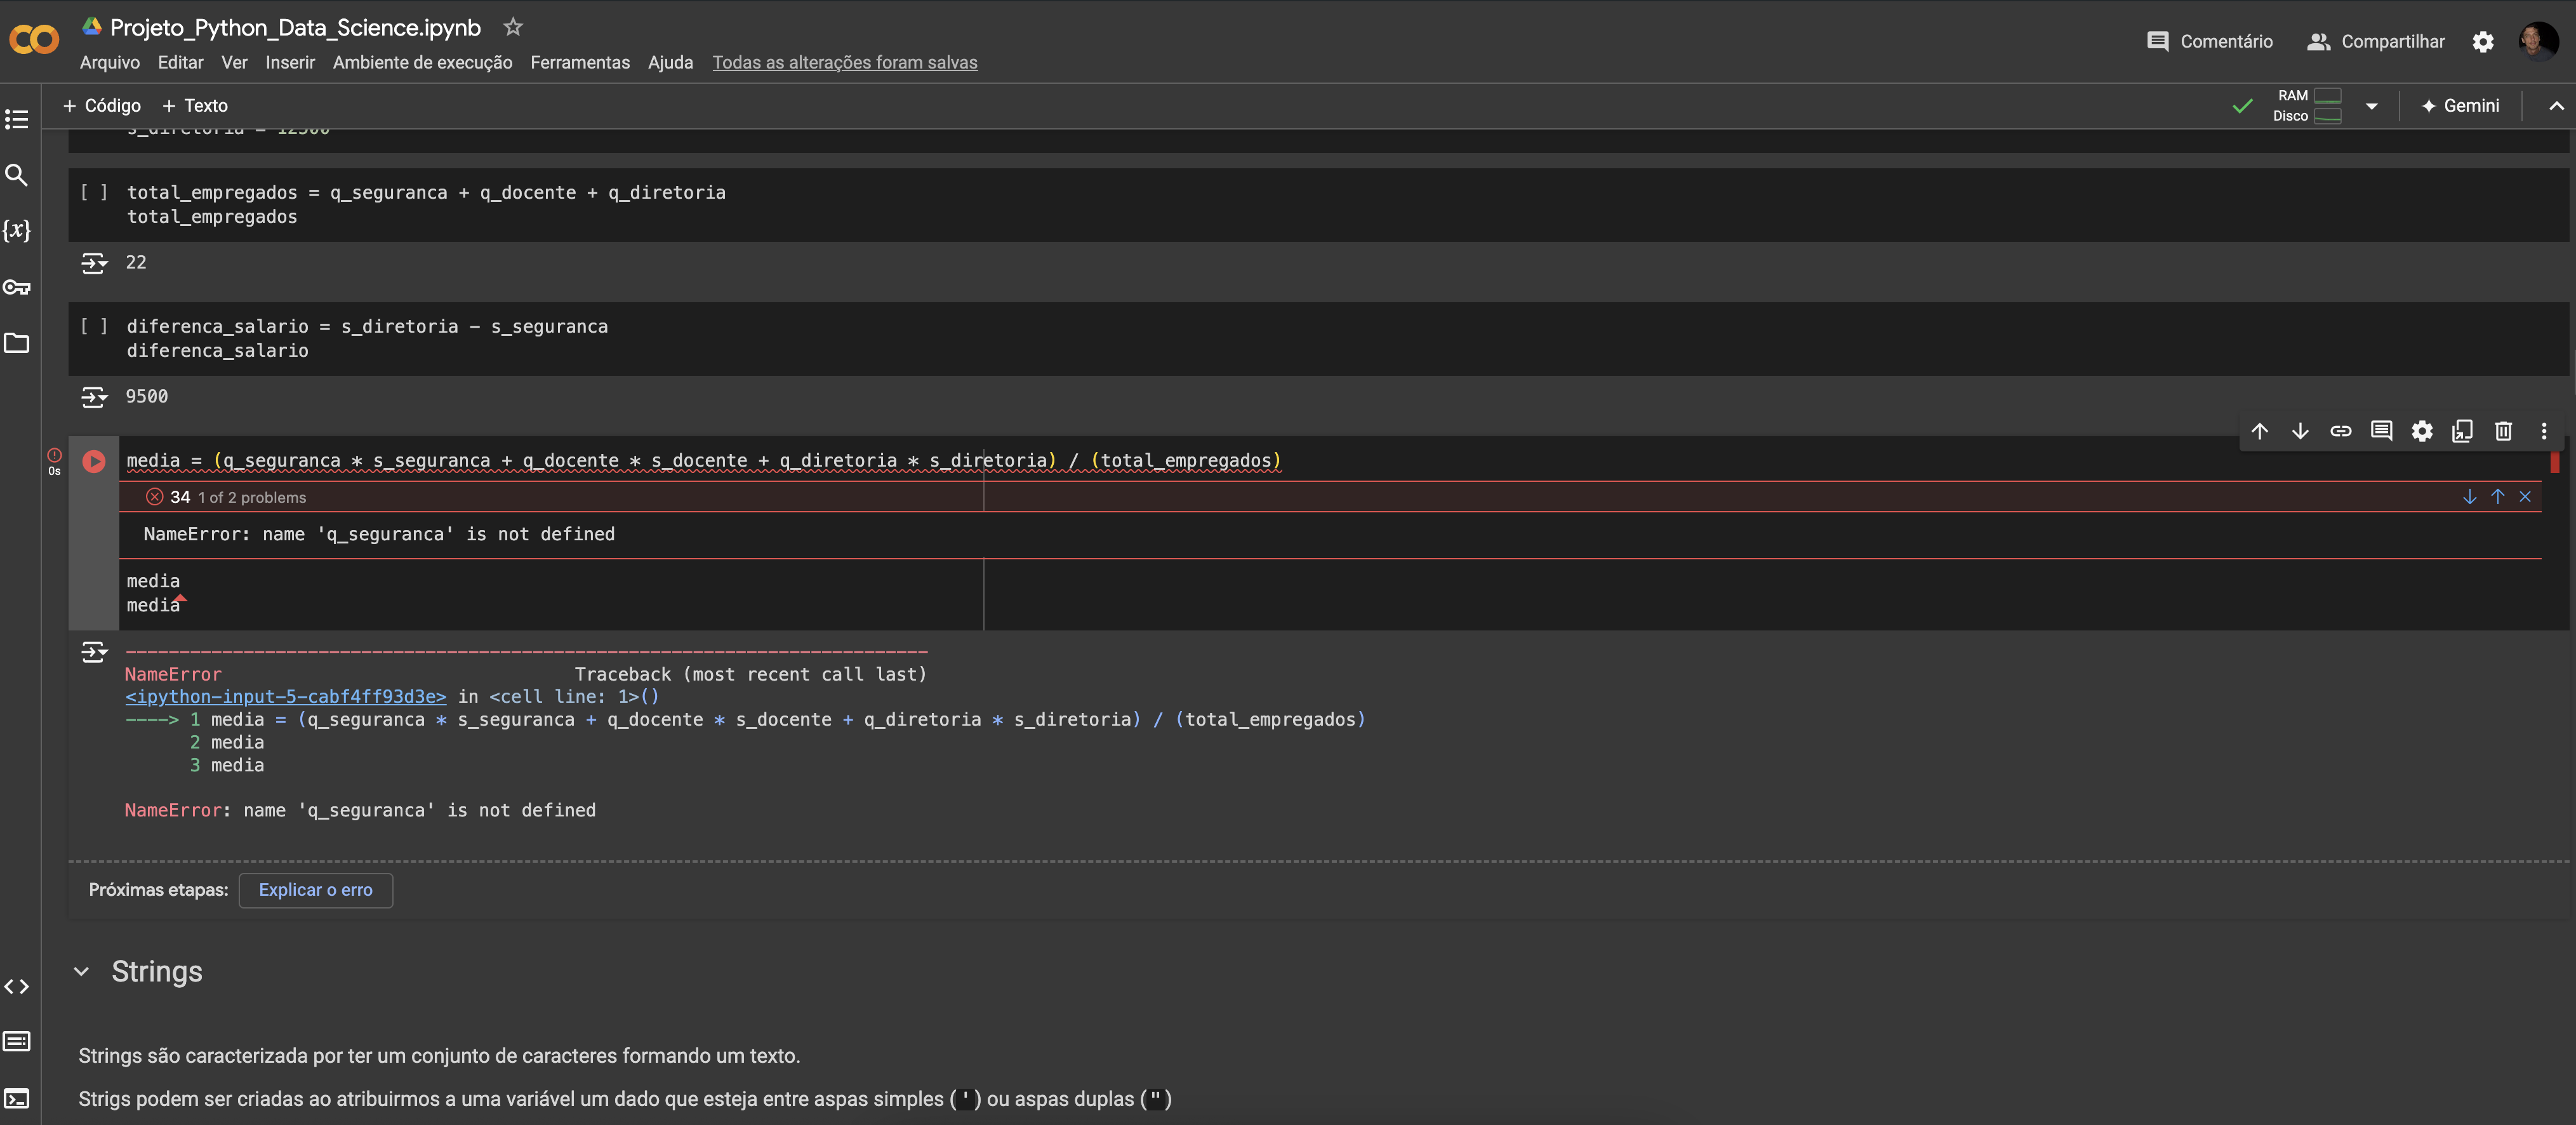
Task: Move the cell down with arrow icon
Action: (2300, 431)
